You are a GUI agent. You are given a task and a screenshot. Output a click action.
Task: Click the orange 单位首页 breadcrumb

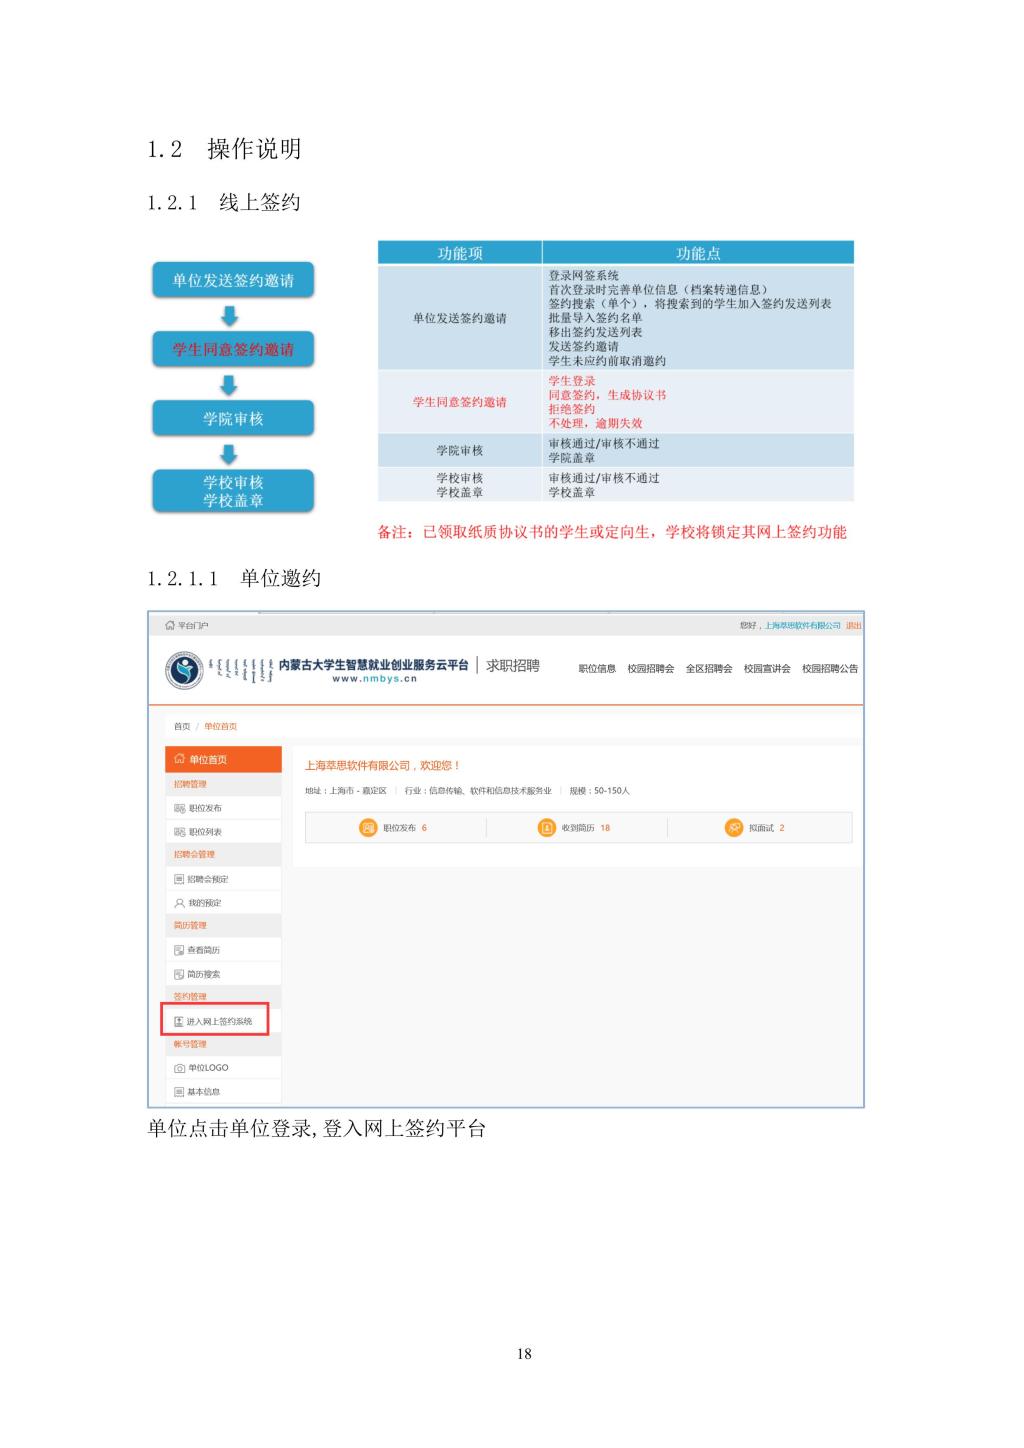(x=221, y=727)
